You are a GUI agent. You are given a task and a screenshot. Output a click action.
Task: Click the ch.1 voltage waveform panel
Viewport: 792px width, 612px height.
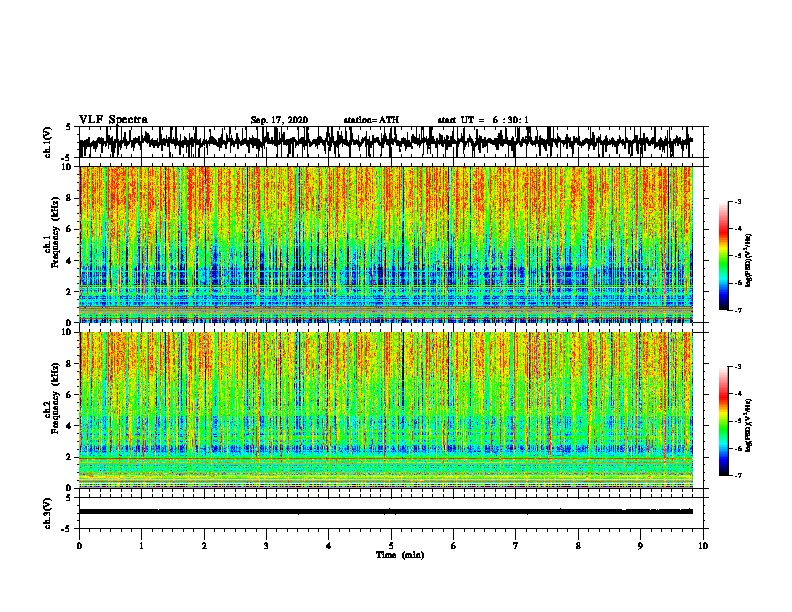tap(391, 142)
